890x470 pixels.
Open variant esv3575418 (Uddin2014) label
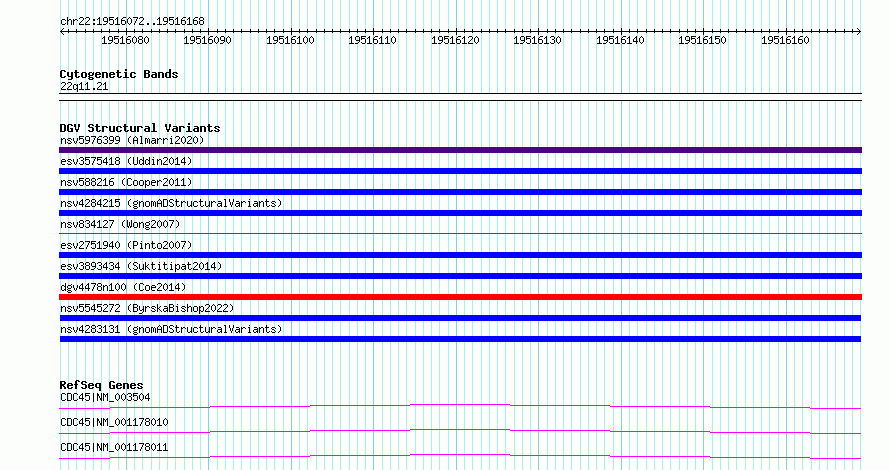[126, 161]
